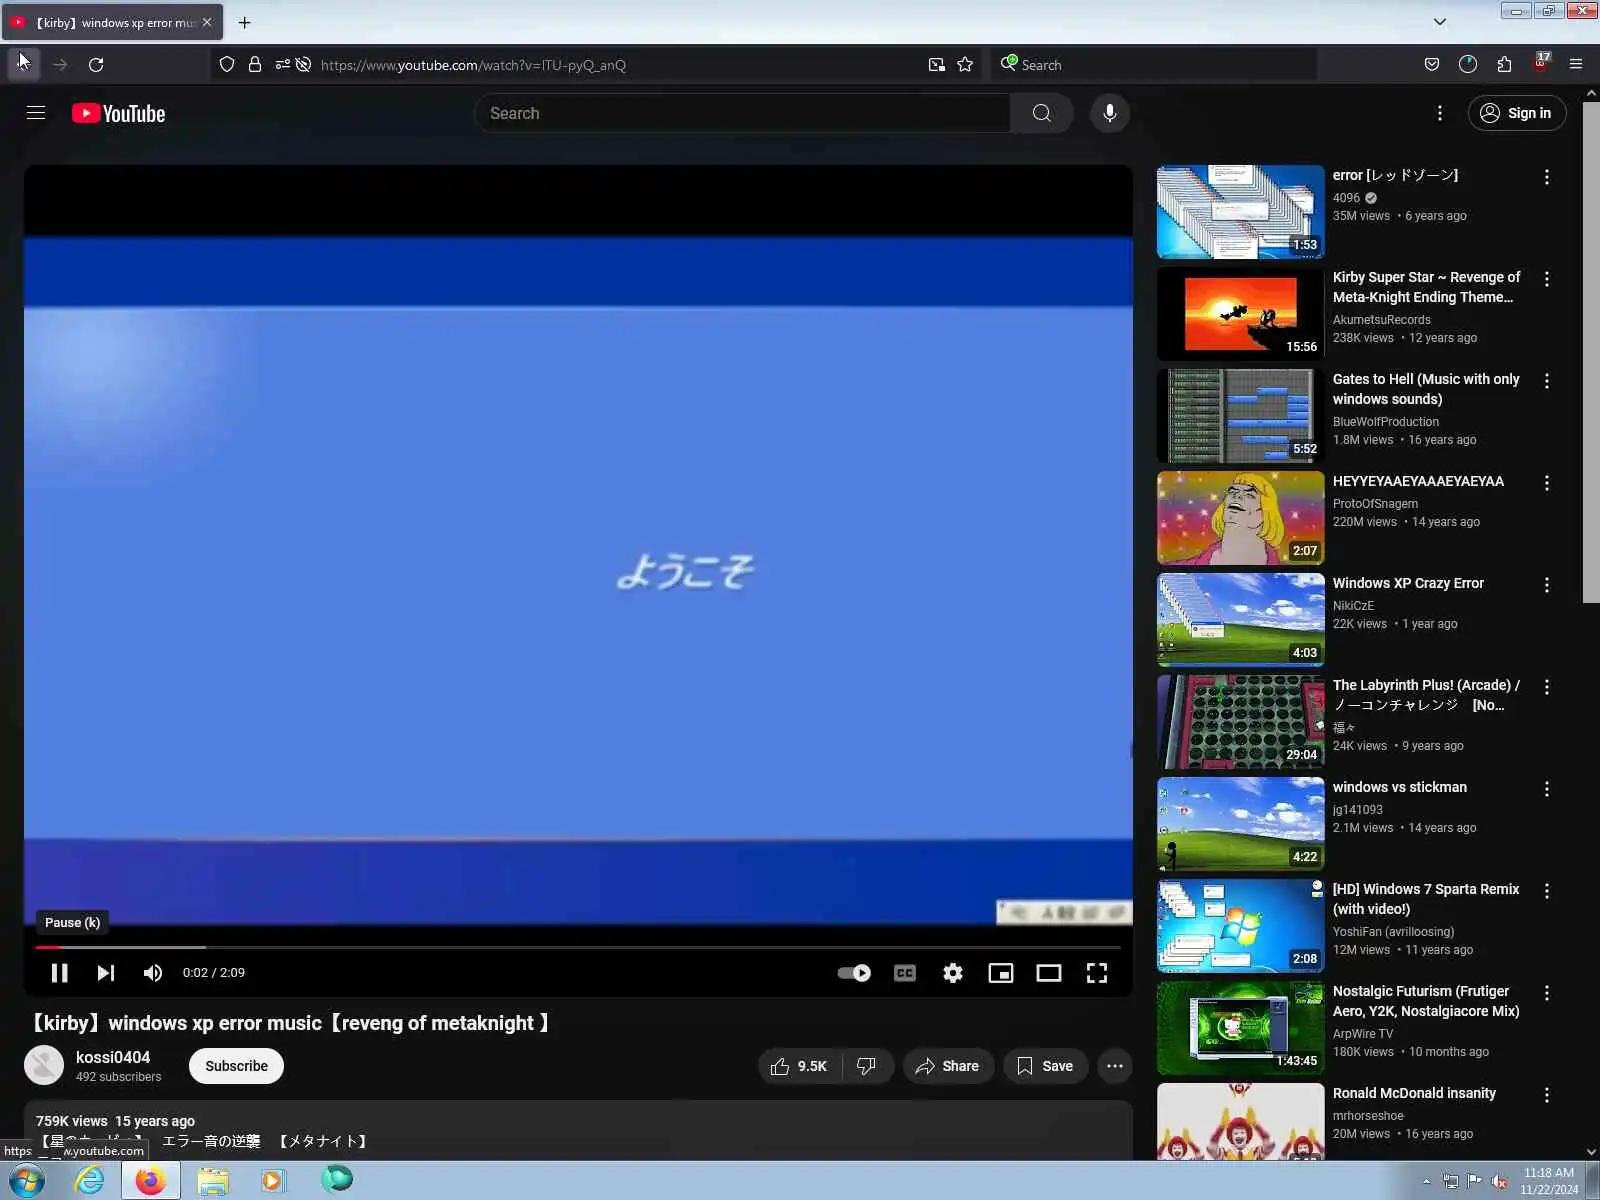
Task: Click the YouTube search magnifier button
Action: [1041, 113]
